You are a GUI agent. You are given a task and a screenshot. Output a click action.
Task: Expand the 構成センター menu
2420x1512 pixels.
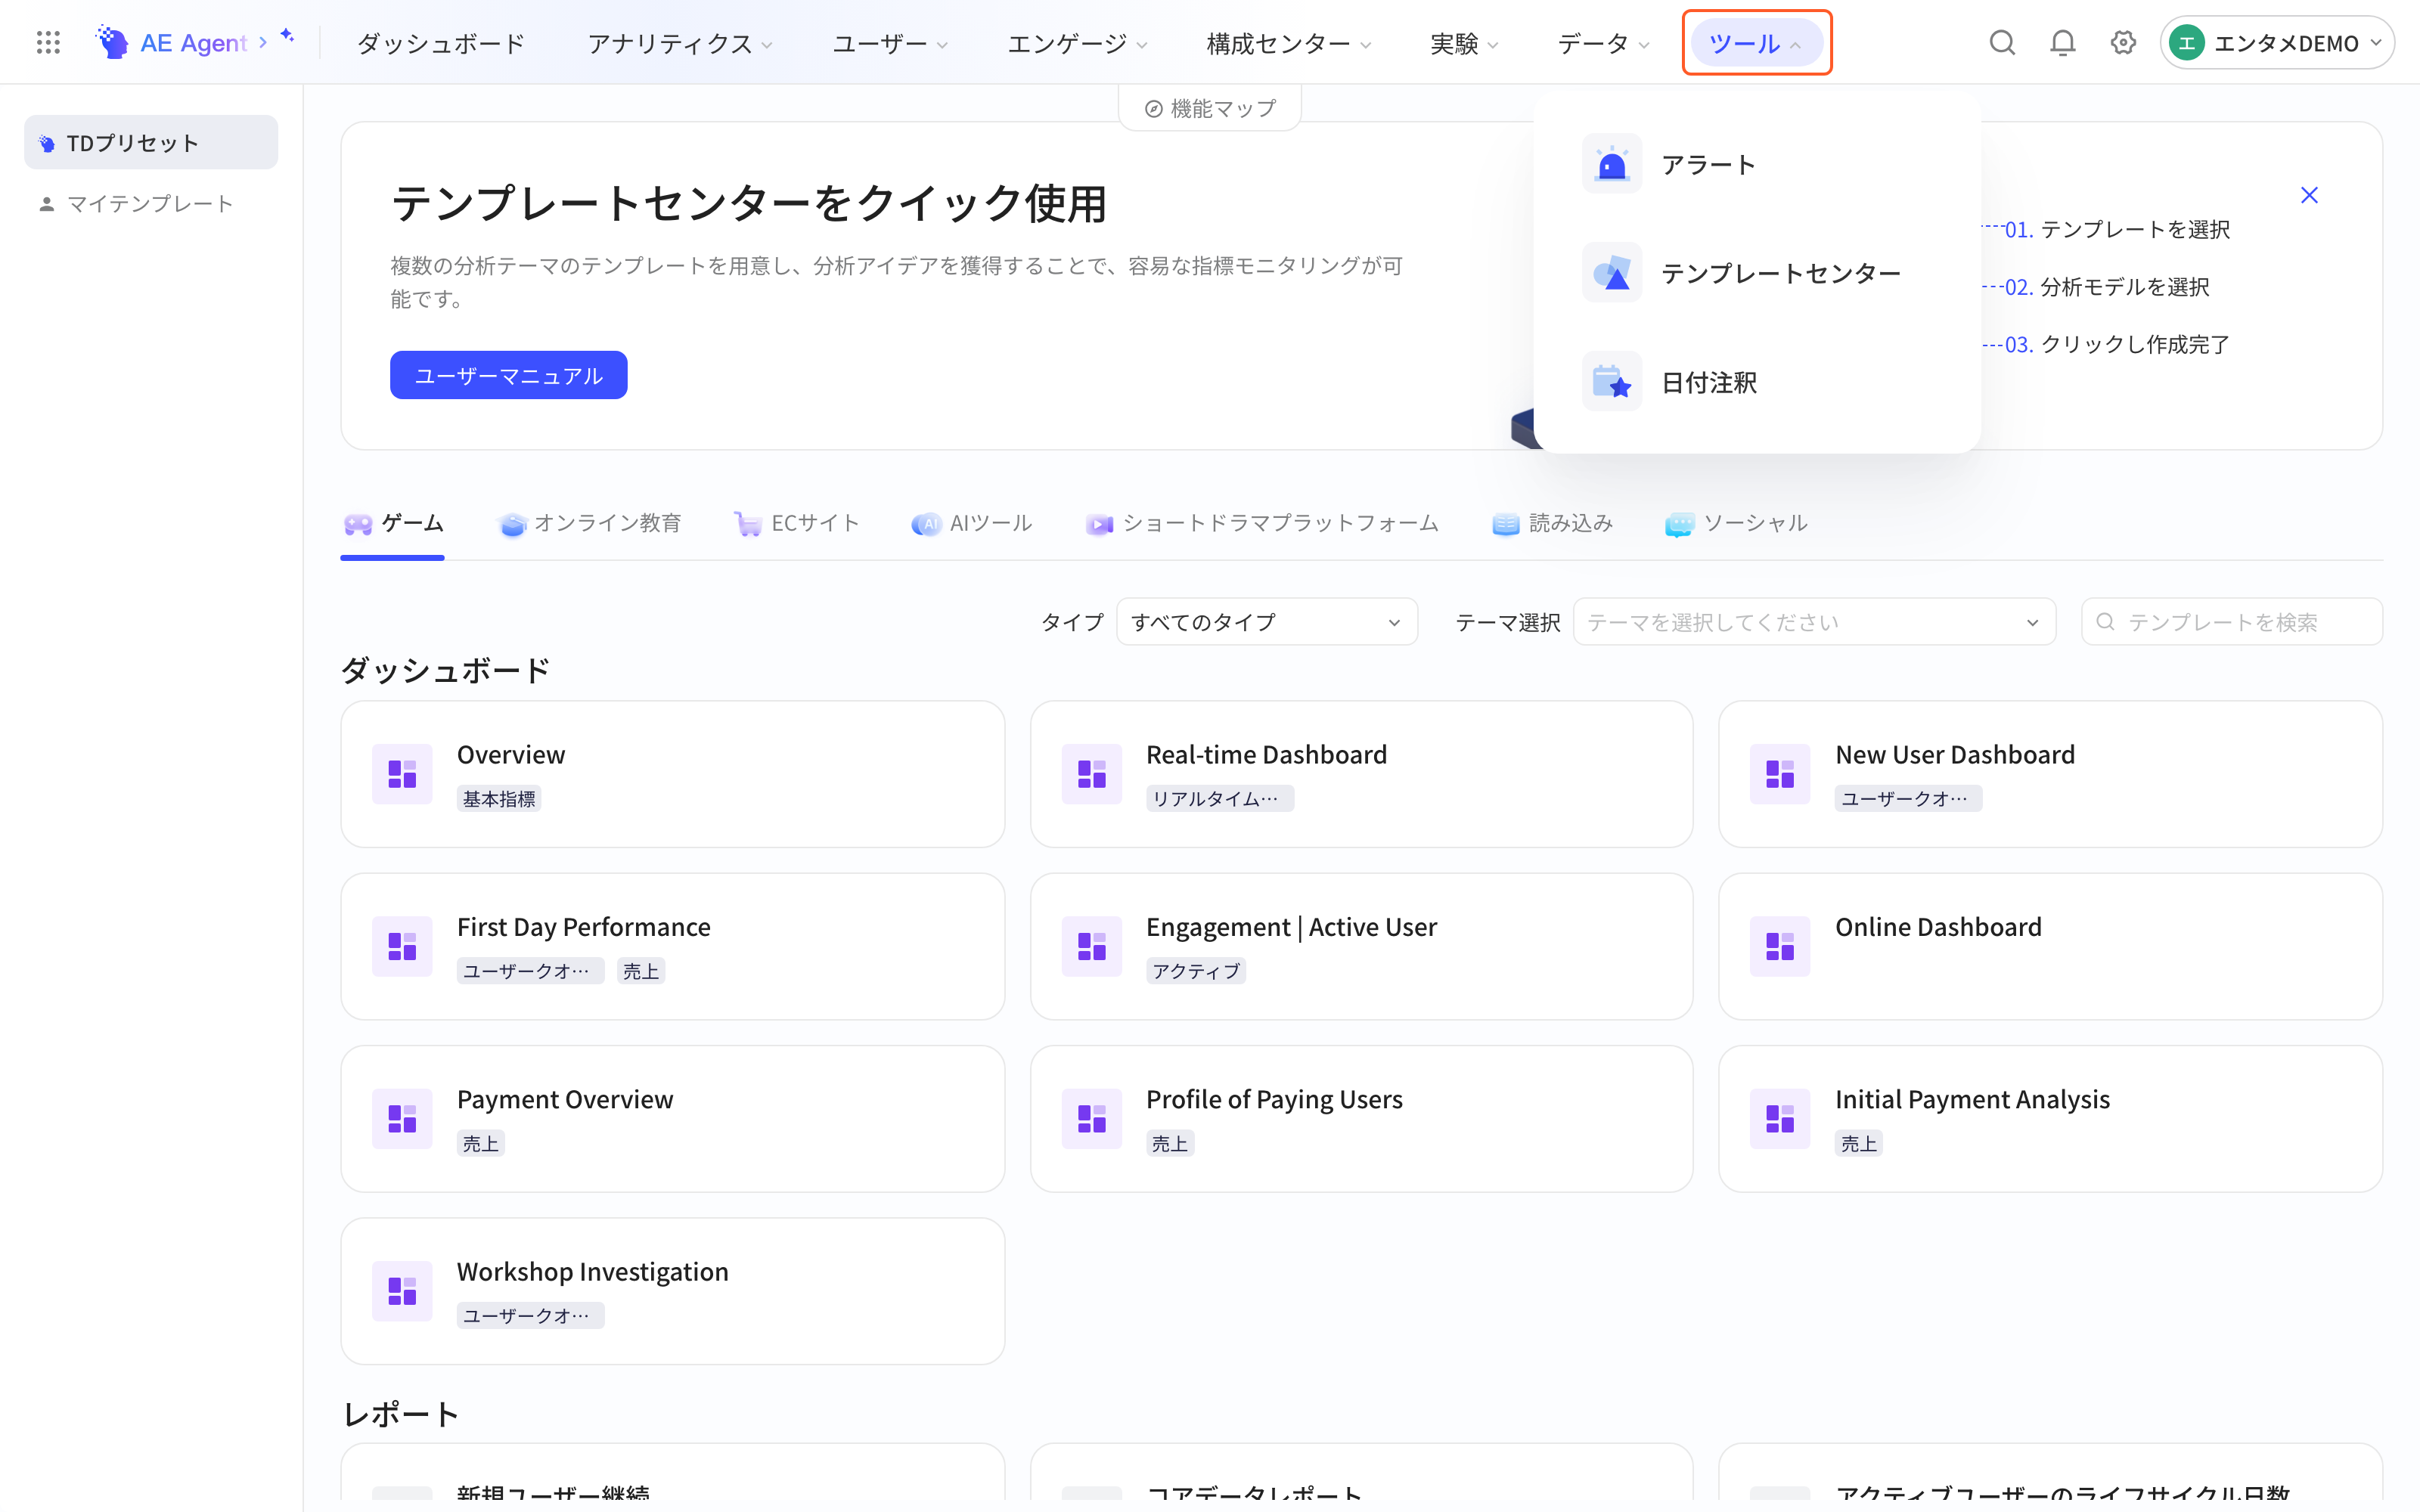coord(1288,43)
